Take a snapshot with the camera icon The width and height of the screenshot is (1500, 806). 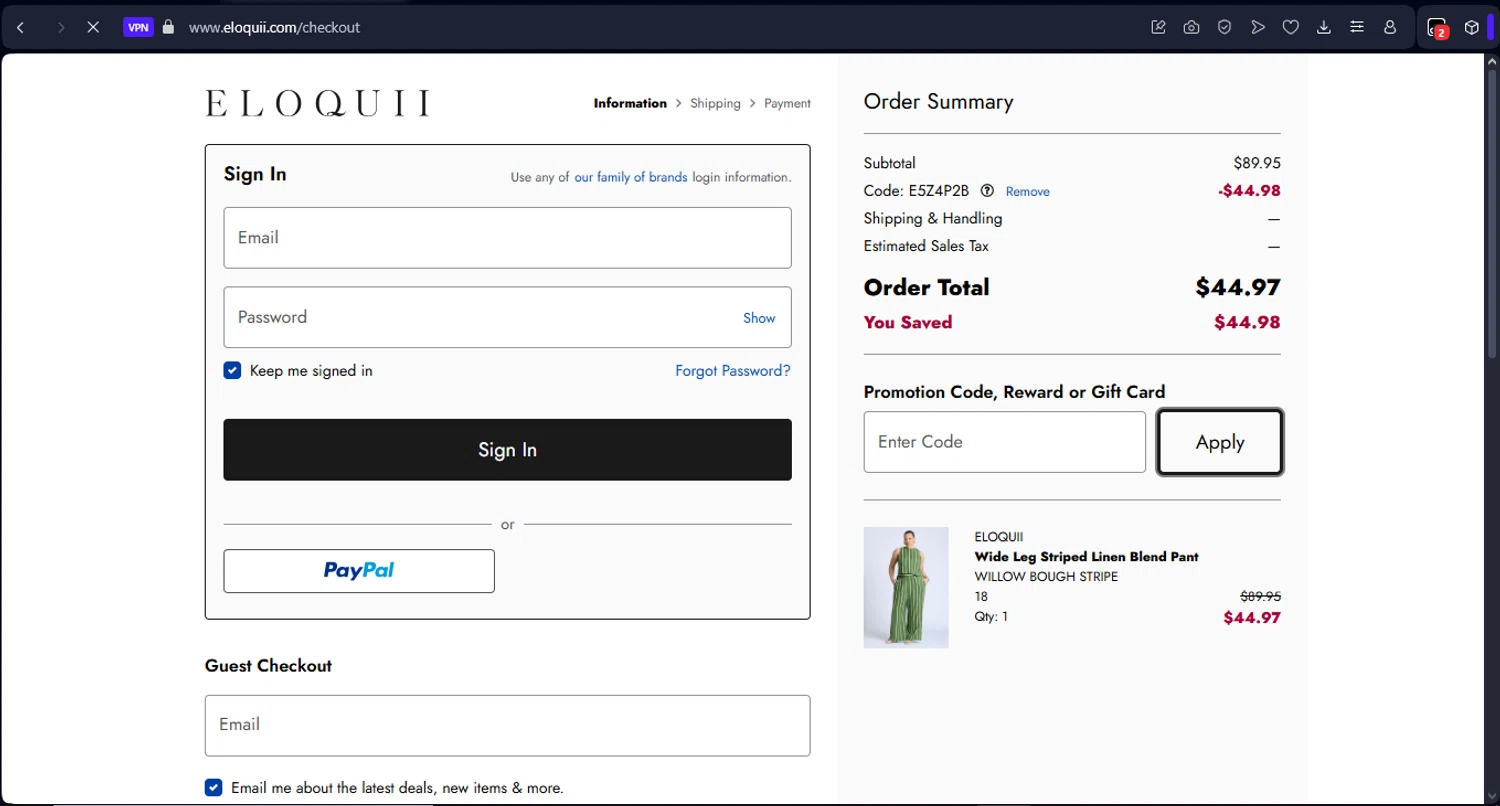coord(1191,27)
